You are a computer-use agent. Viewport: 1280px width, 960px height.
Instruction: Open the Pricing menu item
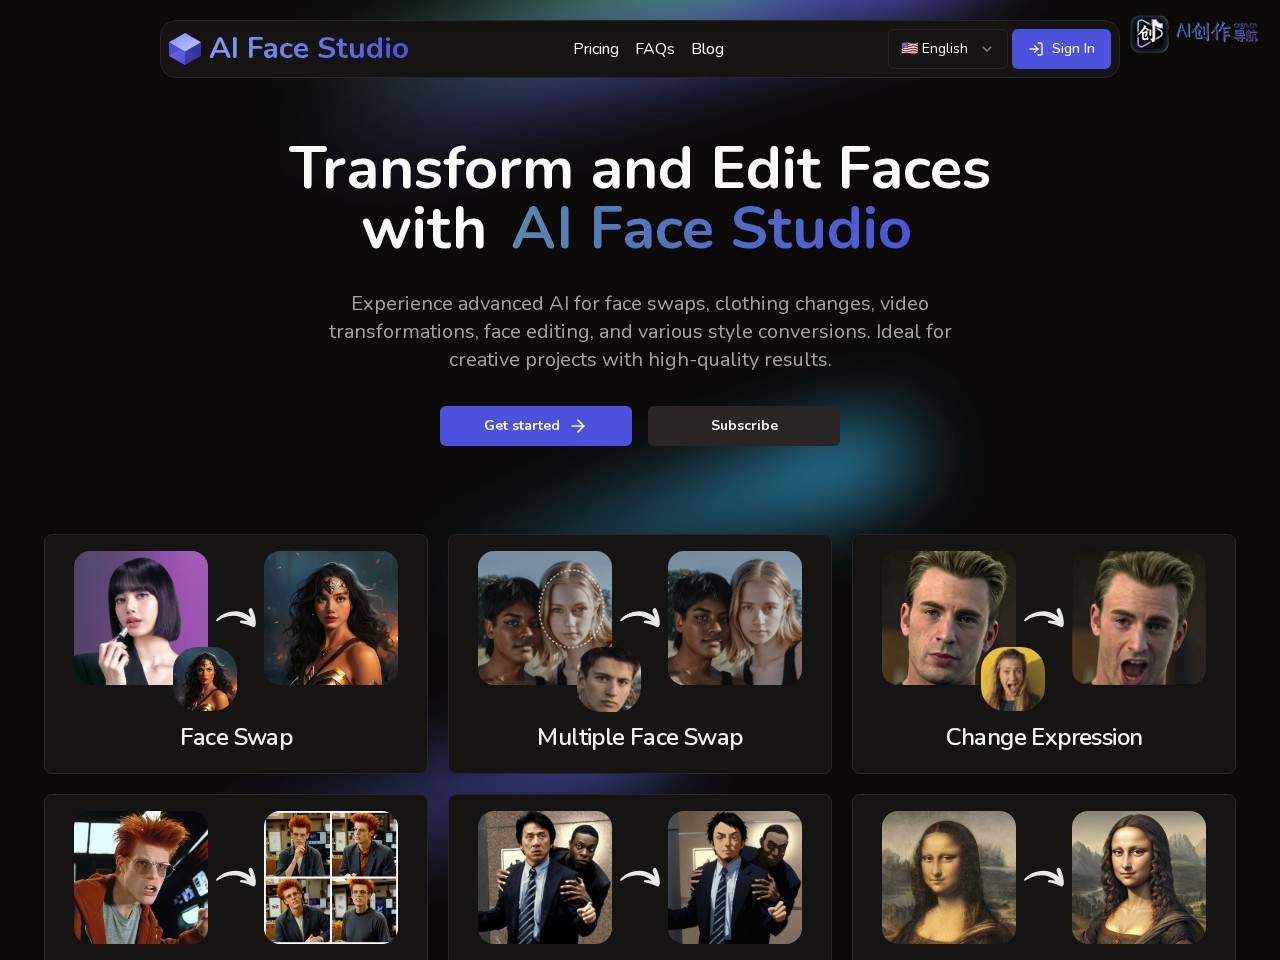click(x=596, y=48)
